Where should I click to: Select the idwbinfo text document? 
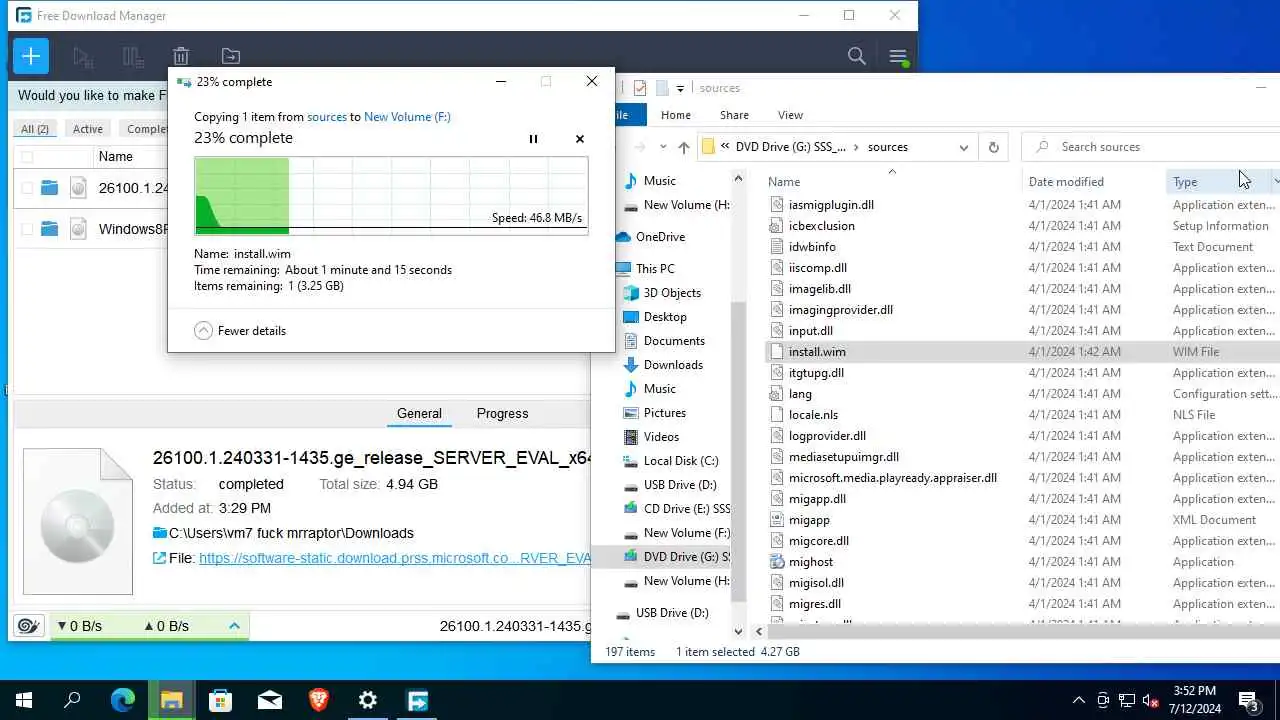[x=812, y=247]
